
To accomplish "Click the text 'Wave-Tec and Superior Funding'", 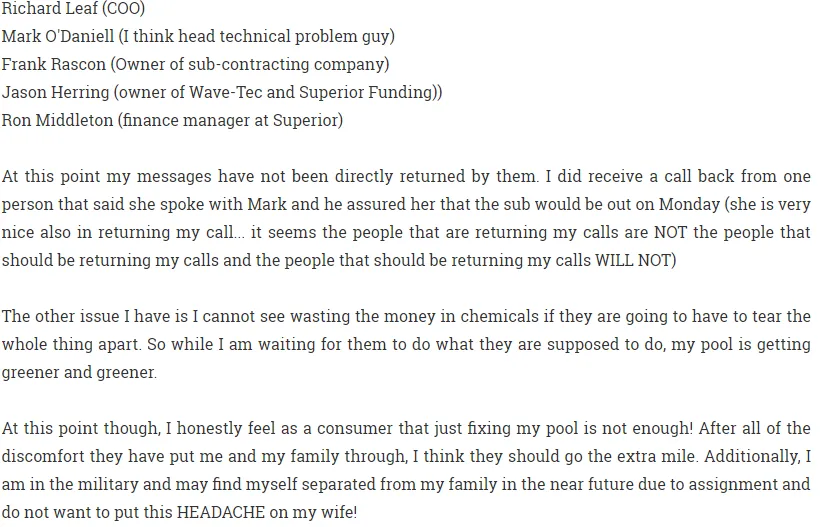I will (311, 92).
